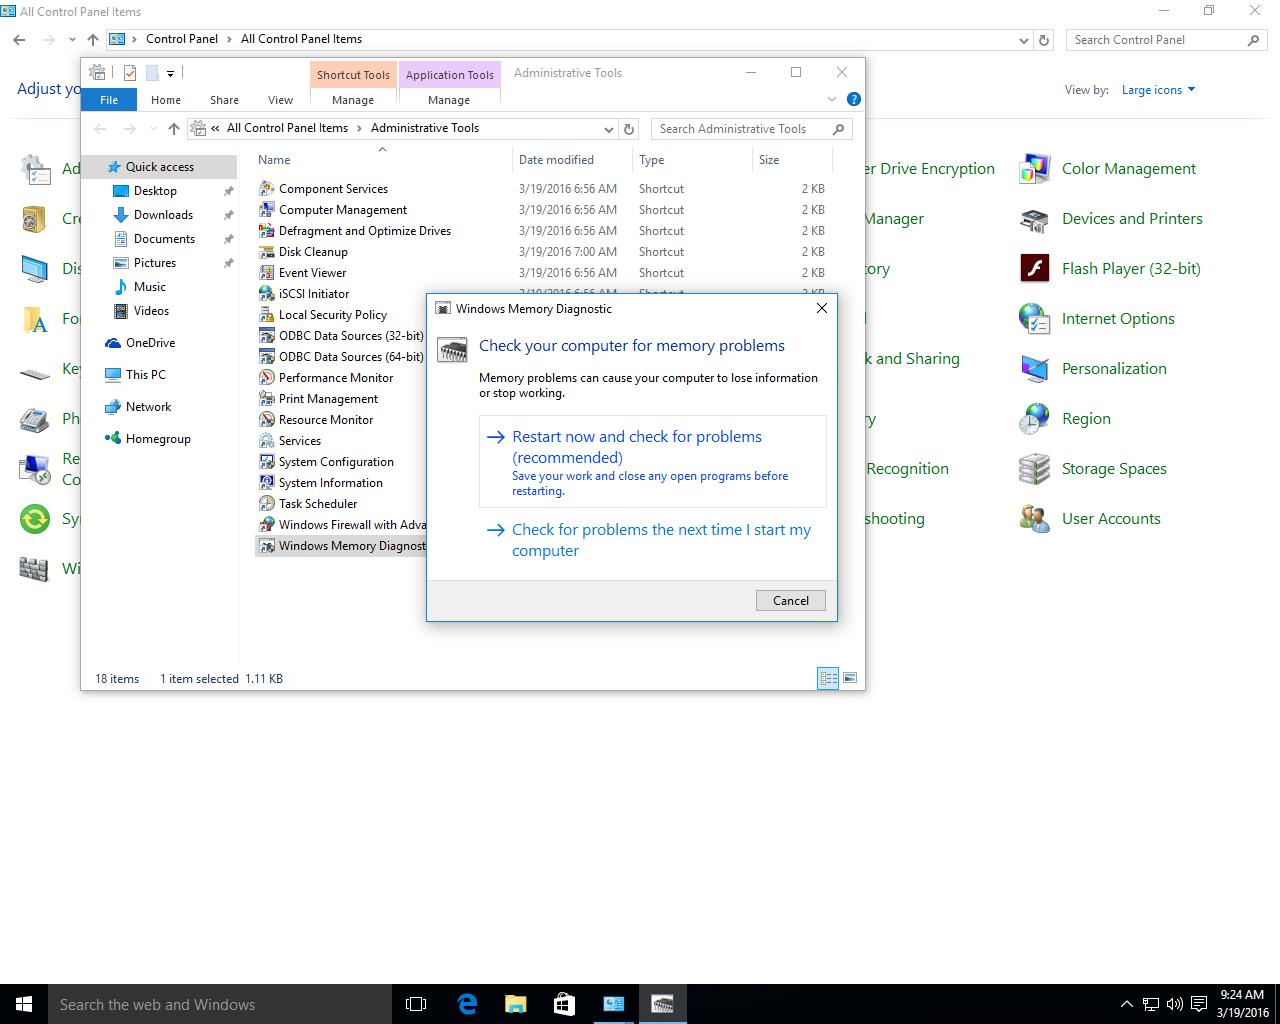Click the Devices and Printers icon
This screenshot has width=1280, height=1024.
tap(1034, 219)
